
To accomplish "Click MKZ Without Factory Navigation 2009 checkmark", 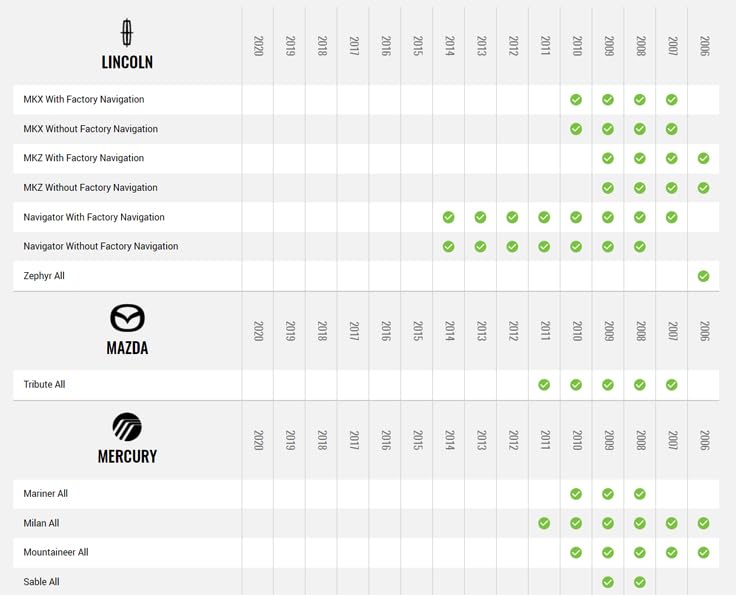I will coord(608,188).
